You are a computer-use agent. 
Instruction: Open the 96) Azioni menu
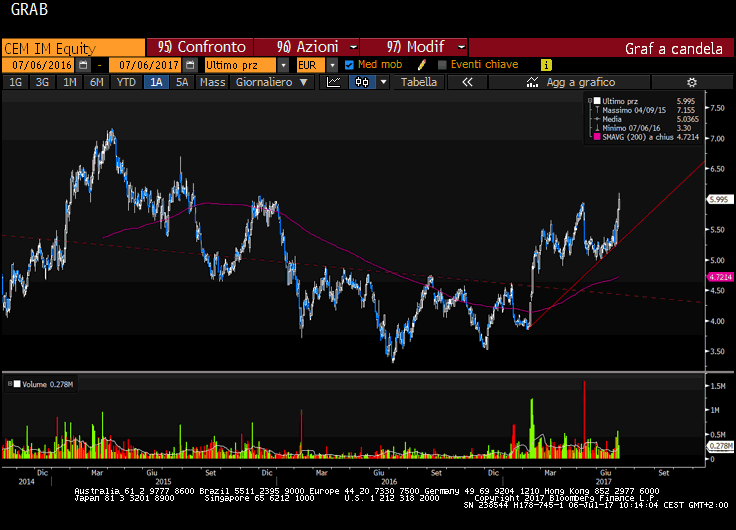[x=307, y=47]
